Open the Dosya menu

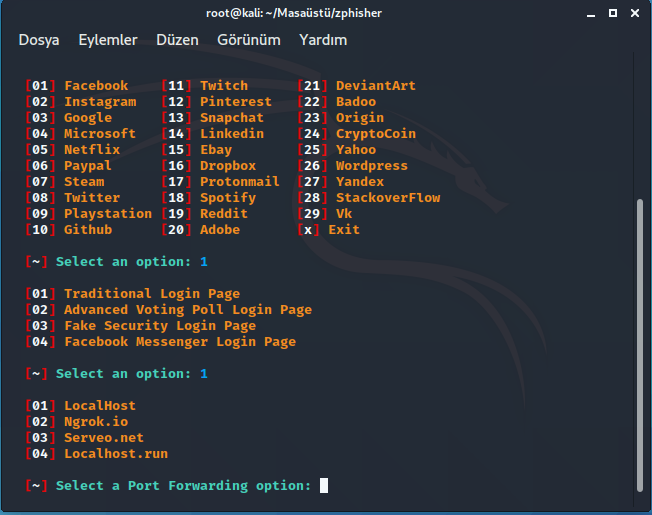(x=39, y=40)
